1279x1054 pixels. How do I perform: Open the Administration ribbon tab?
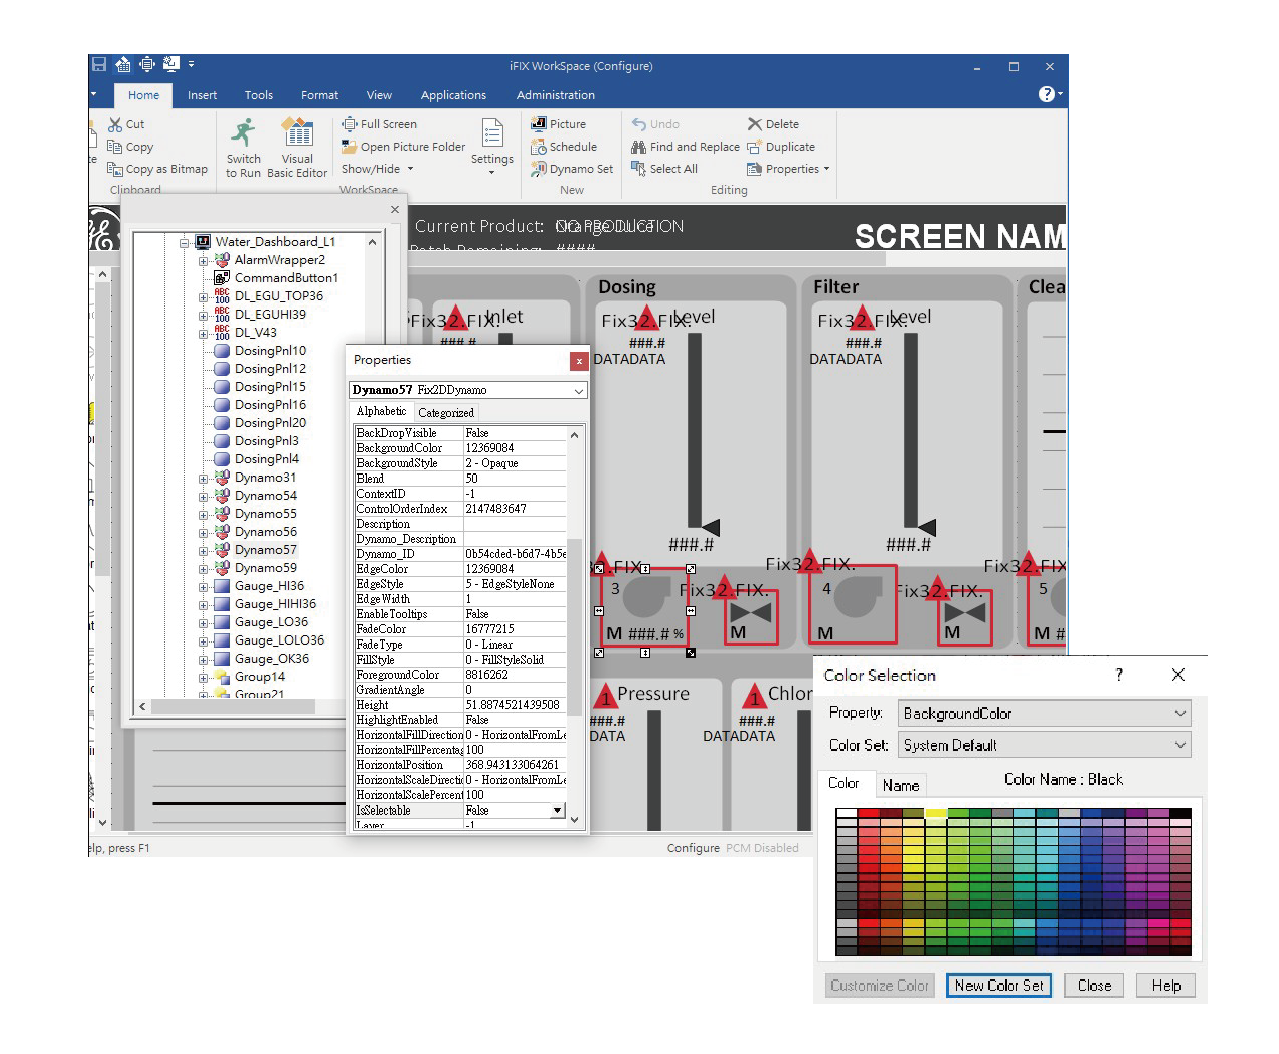pyautogui.click(x=556, y=95)
